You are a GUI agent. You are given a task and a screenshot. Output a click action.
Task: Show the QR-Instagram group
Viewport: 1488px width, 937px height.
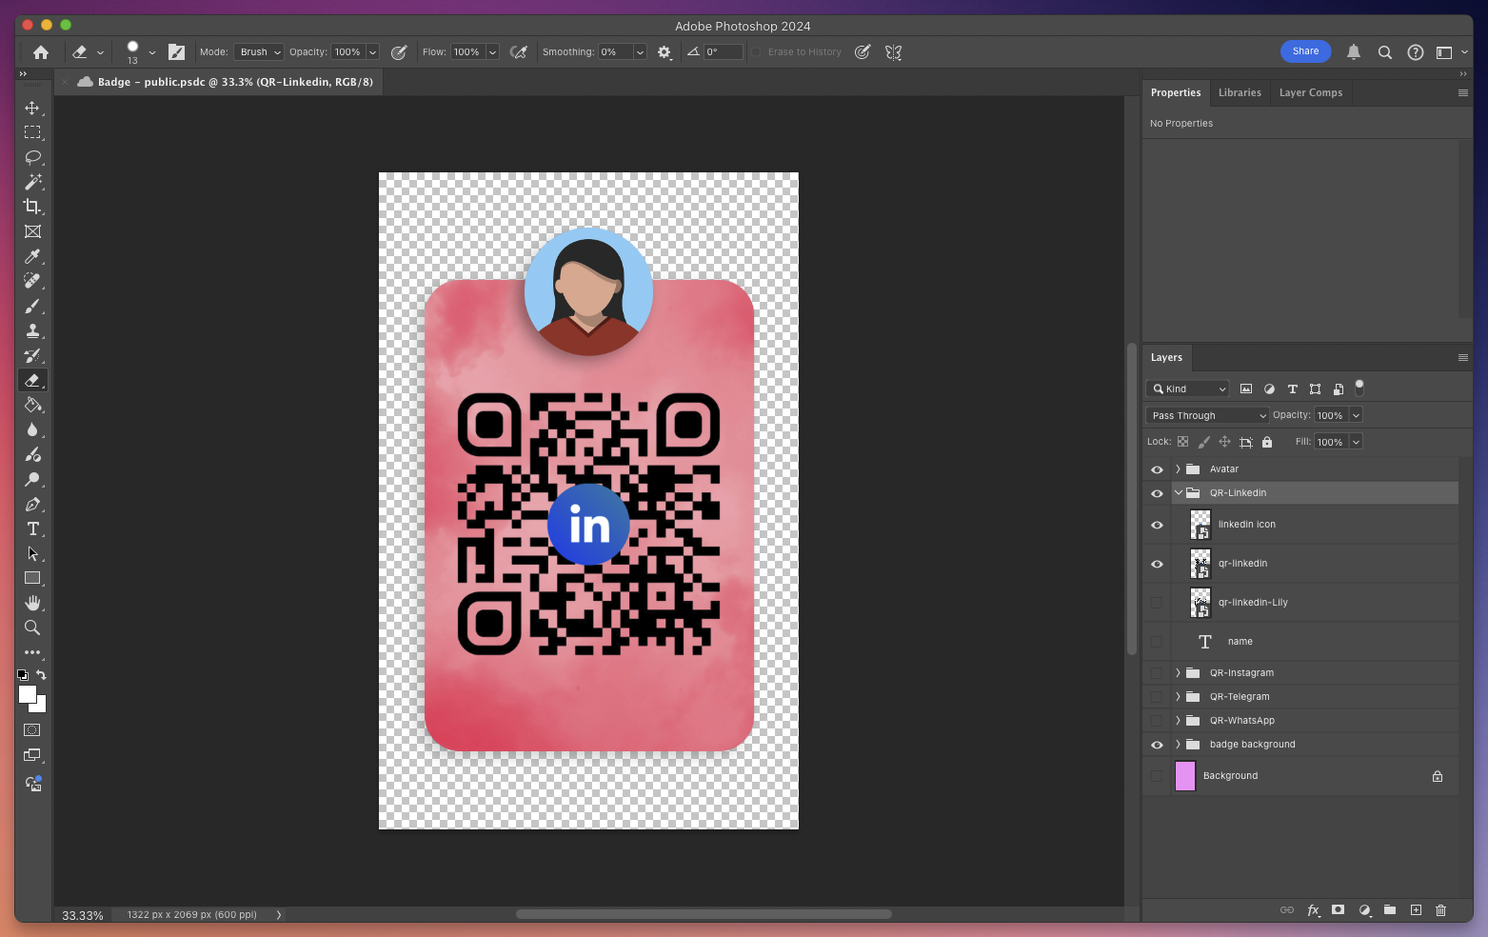click(x=1157, y=673)
